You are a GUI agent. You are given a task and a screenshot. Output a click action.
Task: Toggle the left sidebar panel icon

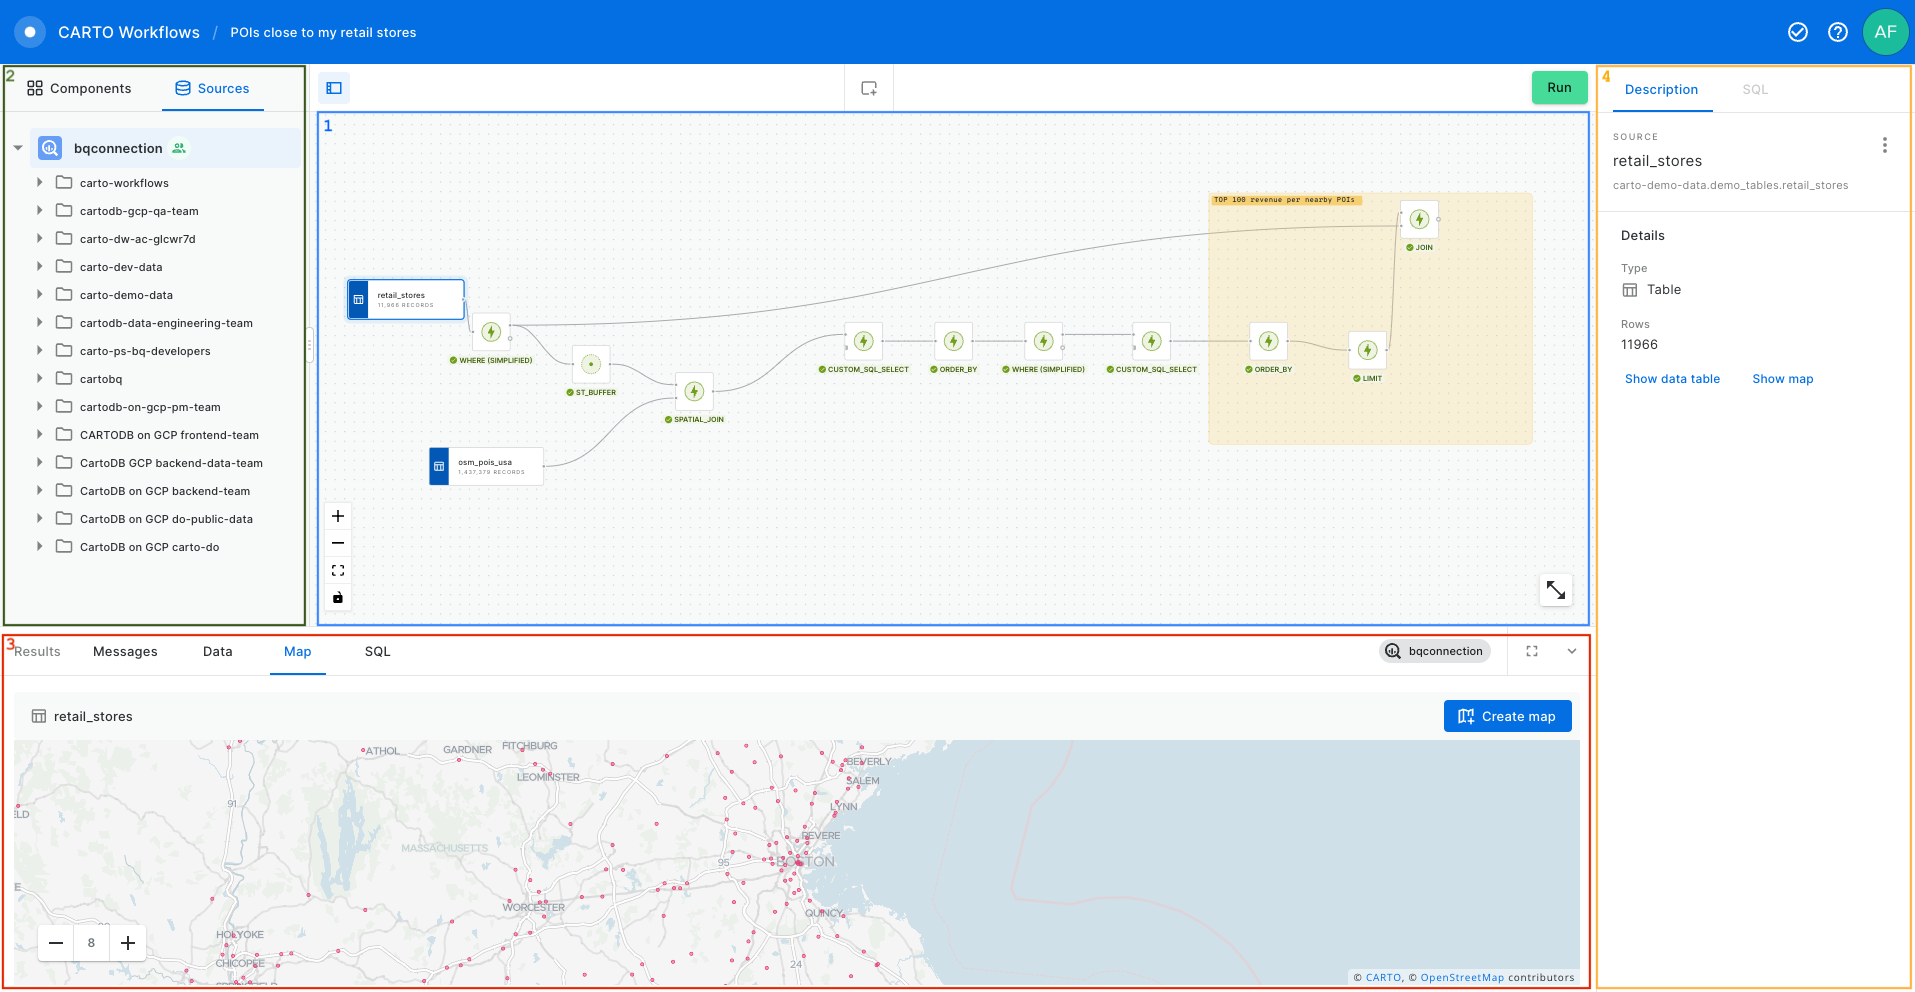(334, 88)
